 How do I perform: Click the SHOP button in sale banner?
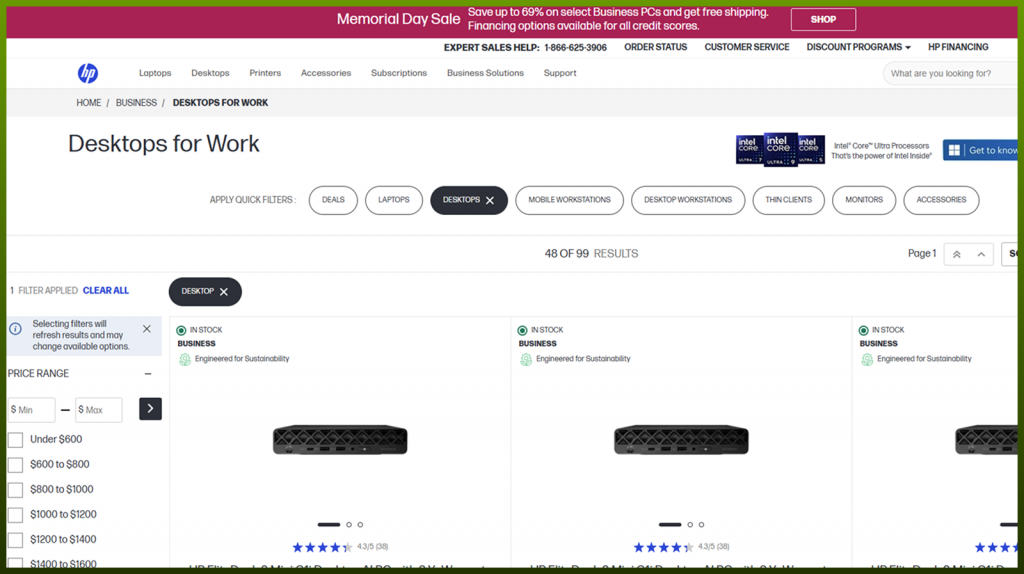[x=823, y=20]
